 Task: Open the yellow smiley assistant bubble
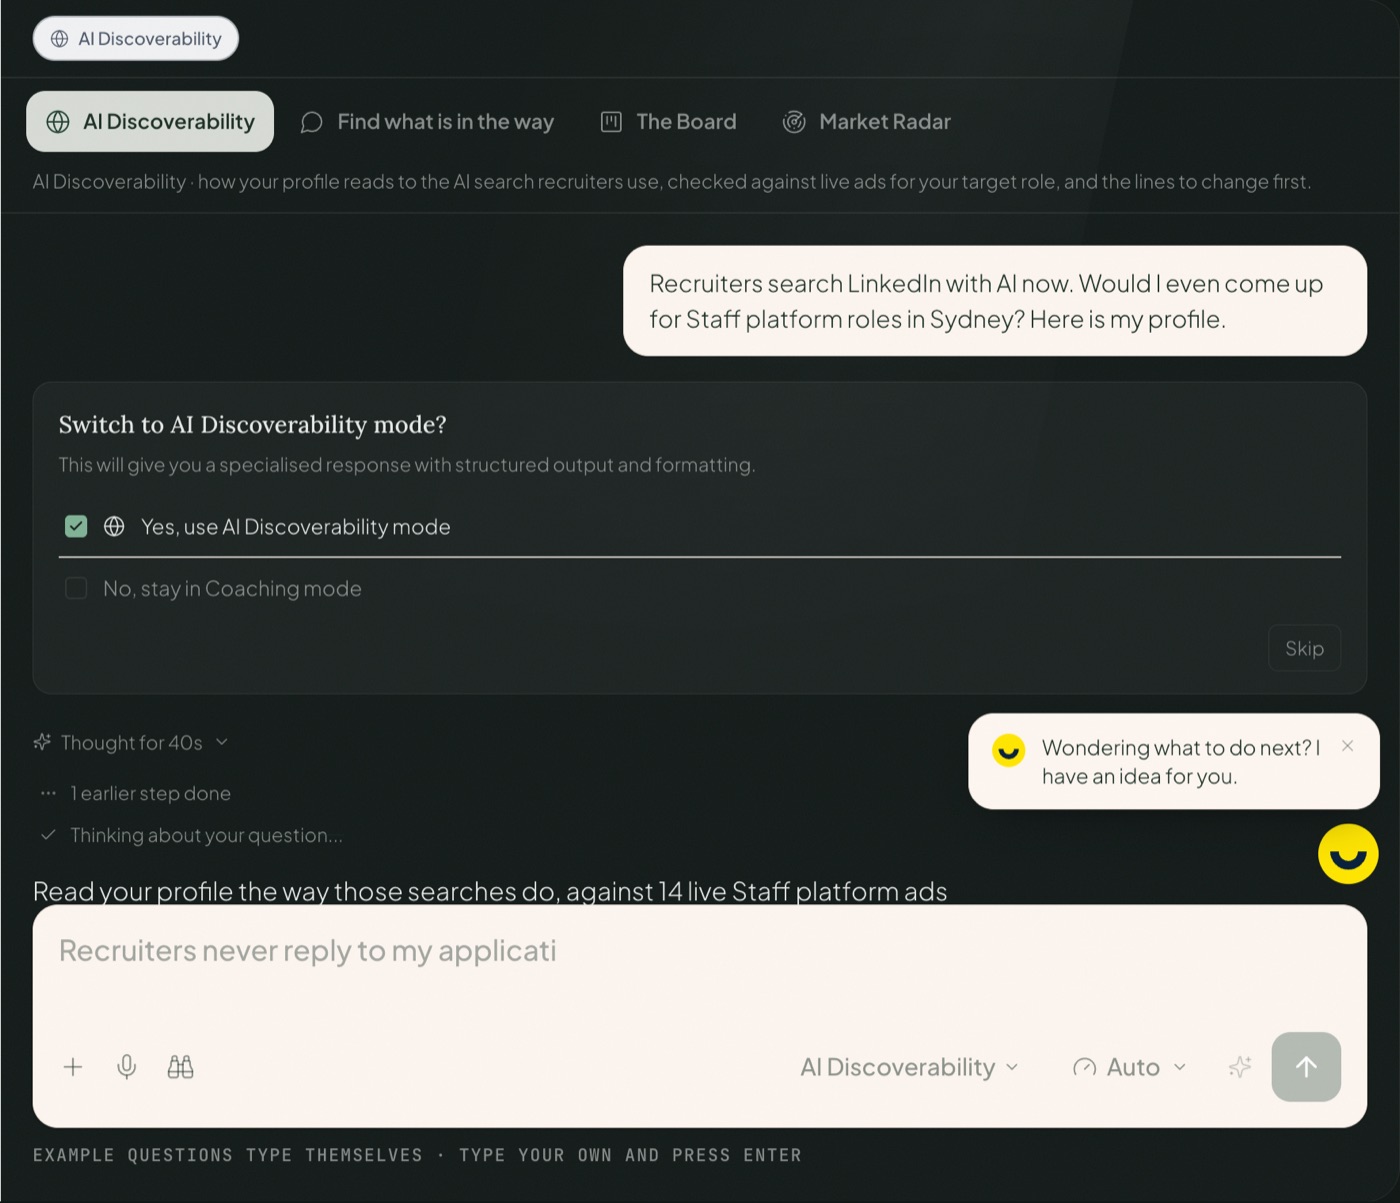(1348, 854)
